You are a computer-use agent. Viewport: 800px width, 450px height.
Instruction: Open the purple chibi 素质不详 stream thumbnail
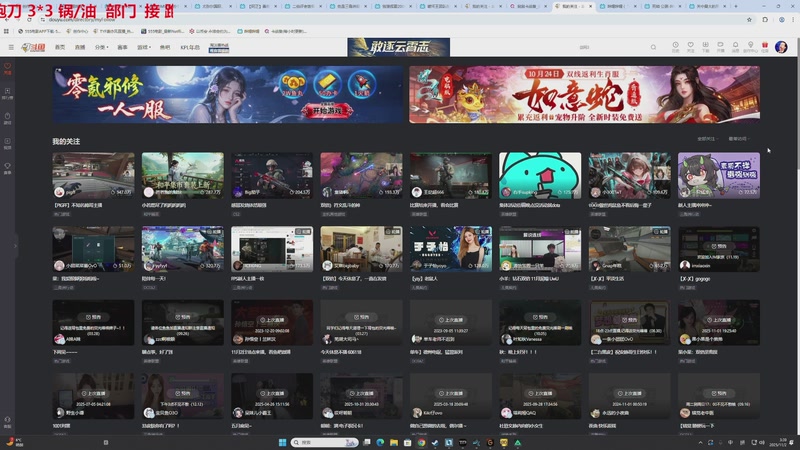pyautogui.click(x=718, y=176)
